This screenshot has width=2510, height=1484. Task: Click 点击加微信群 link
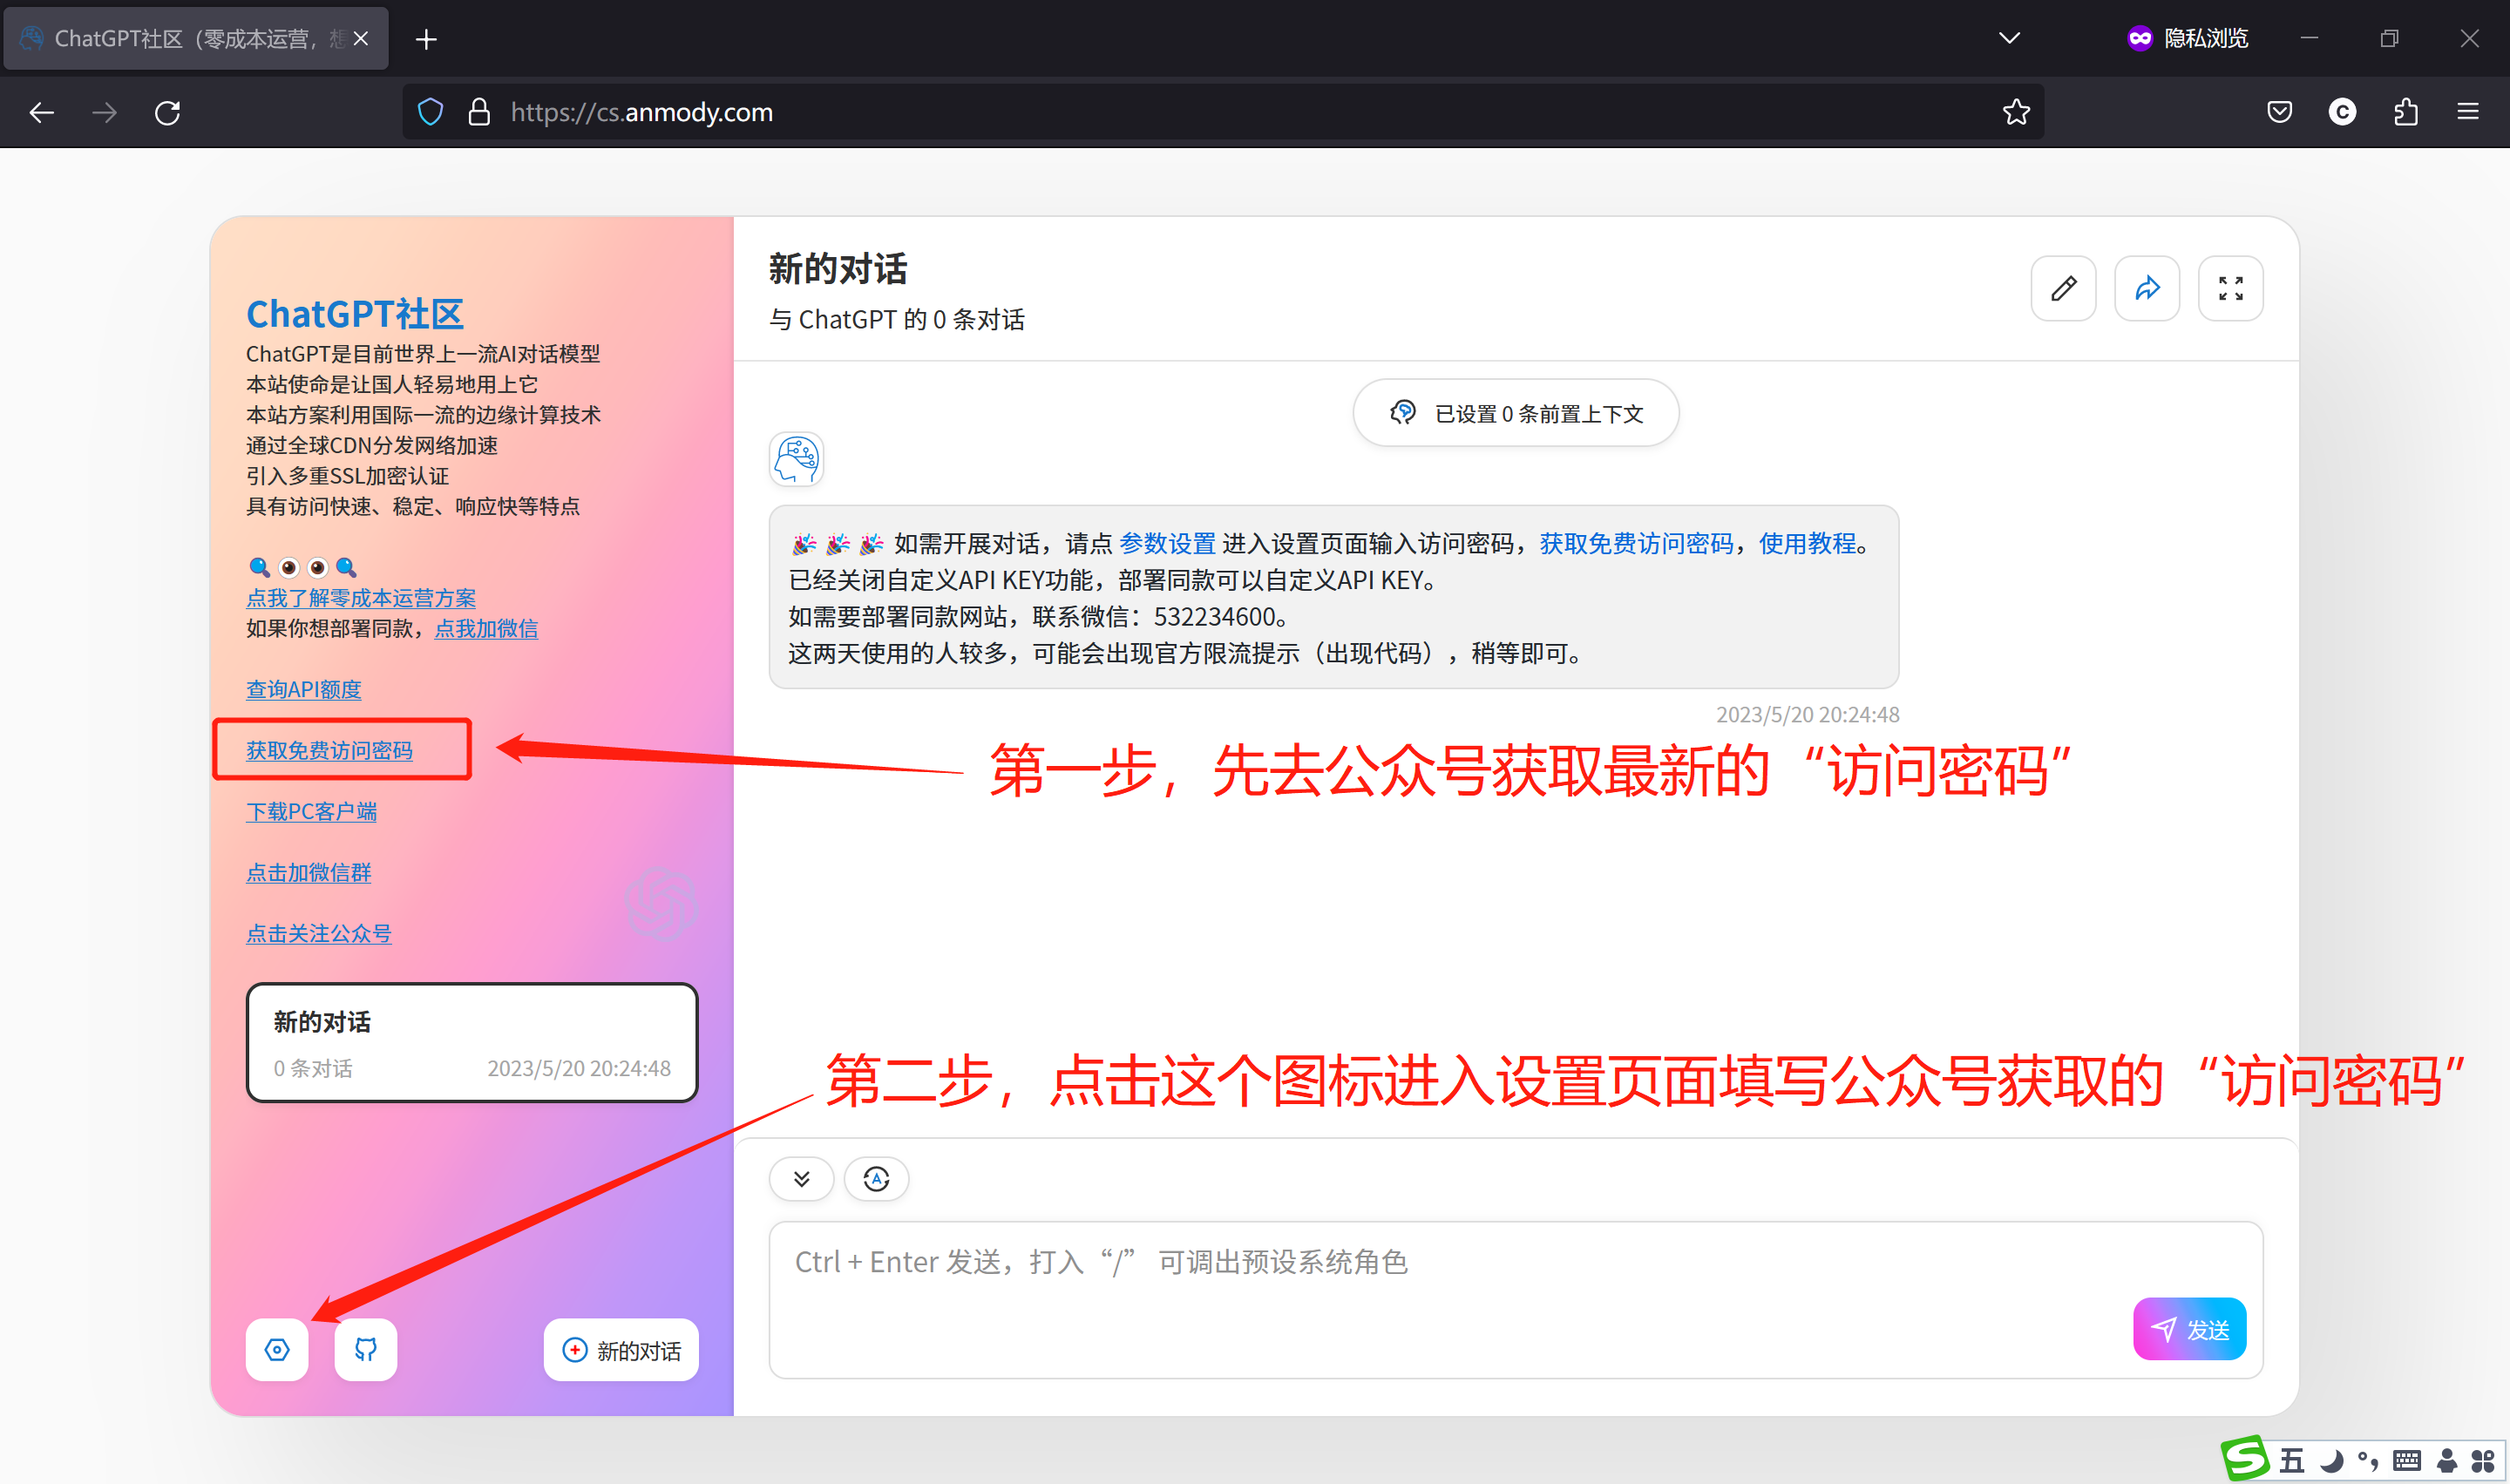308,872
